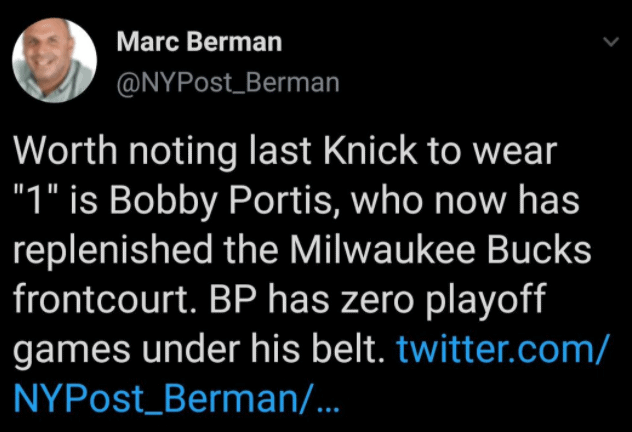This screenshot has width=632, height=432.
Task: Click the blue NYPost_Berman/… link text
Action: 179,399
